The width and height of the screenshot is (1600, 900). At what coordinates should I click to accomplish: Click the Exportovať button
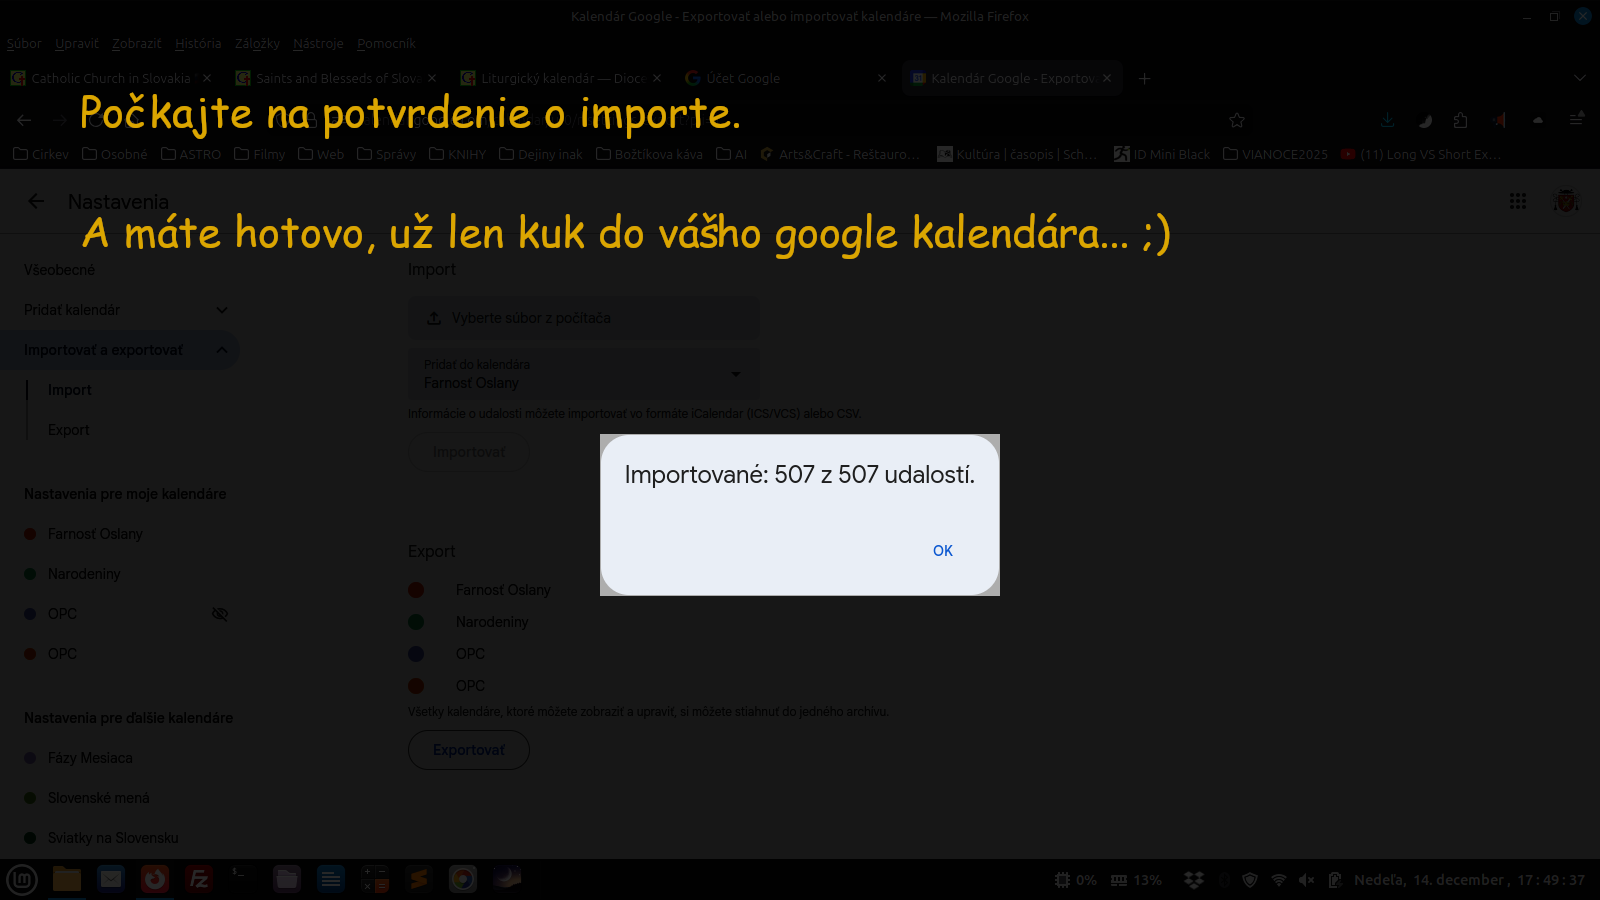(468, 750)
